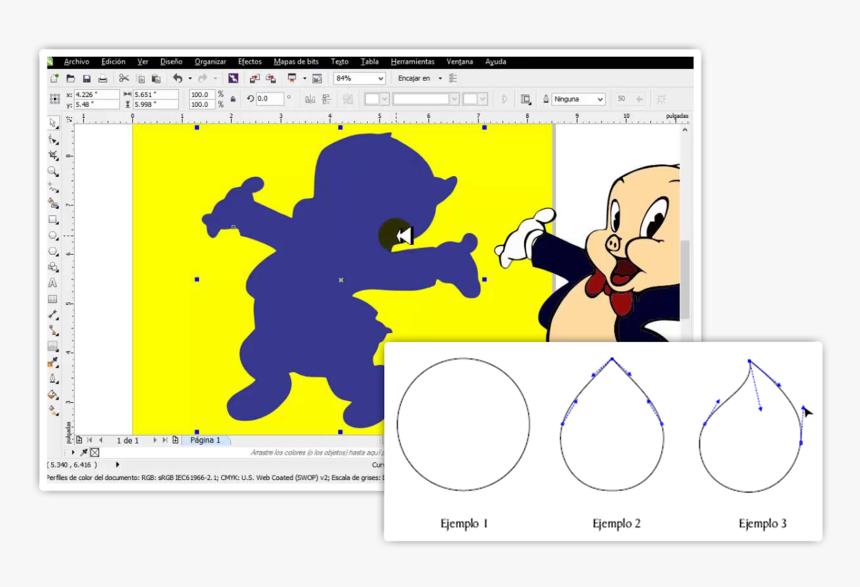Click the Paste clipboard icon
The image size is (860, 587).
click(156, 78)
